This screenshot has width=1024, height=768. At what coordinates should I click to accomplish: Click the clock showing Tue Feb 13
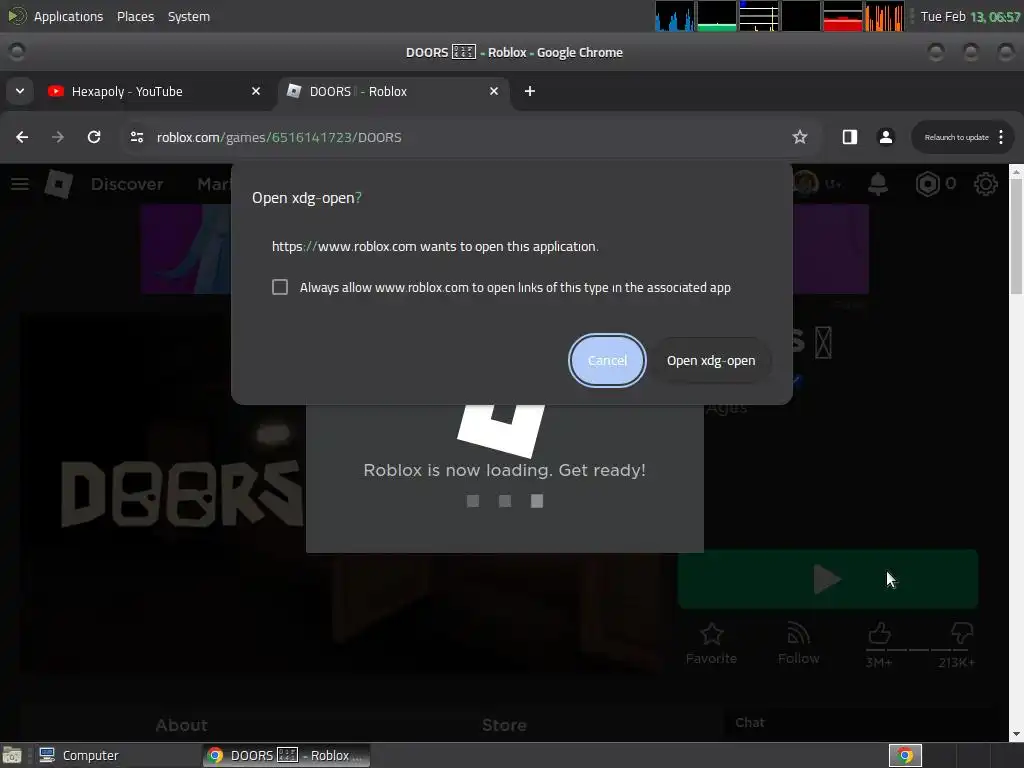click(970, 16)
